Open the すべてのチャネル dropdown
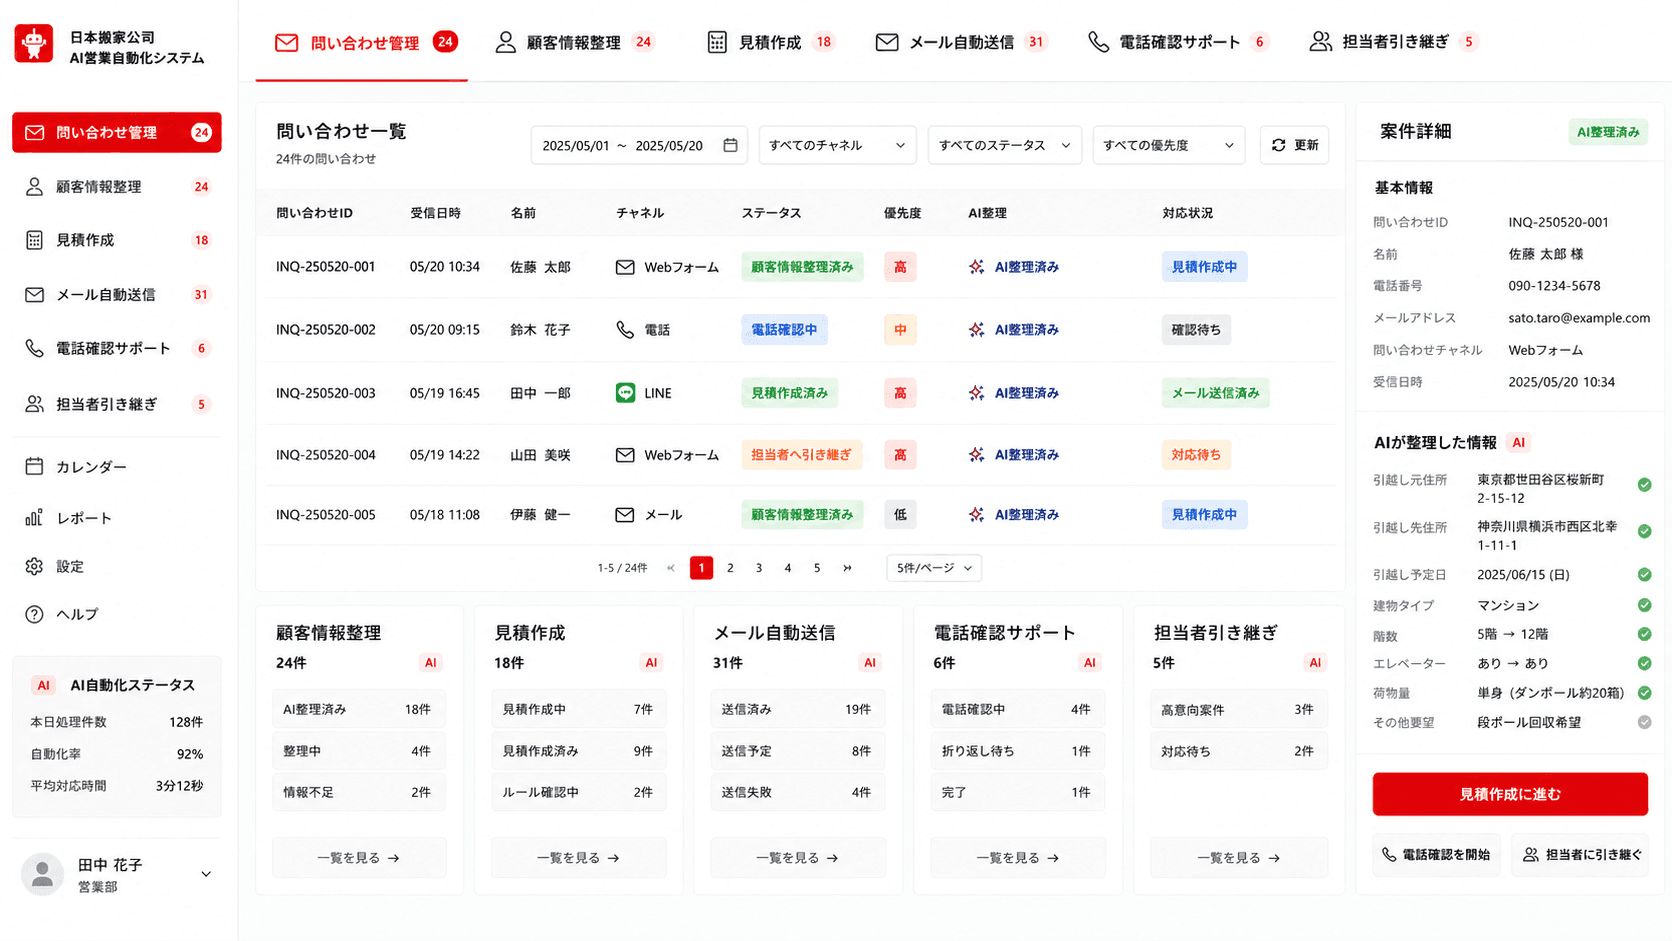This screenshot has height=941, width=1672. (837, 145)
